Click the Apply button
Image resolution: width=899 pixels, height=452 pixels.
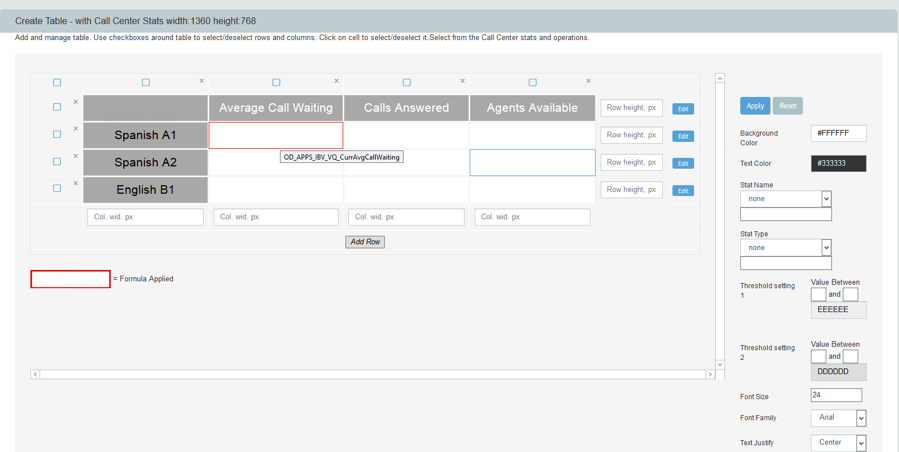pyautogui.click(x=755, y=106)
